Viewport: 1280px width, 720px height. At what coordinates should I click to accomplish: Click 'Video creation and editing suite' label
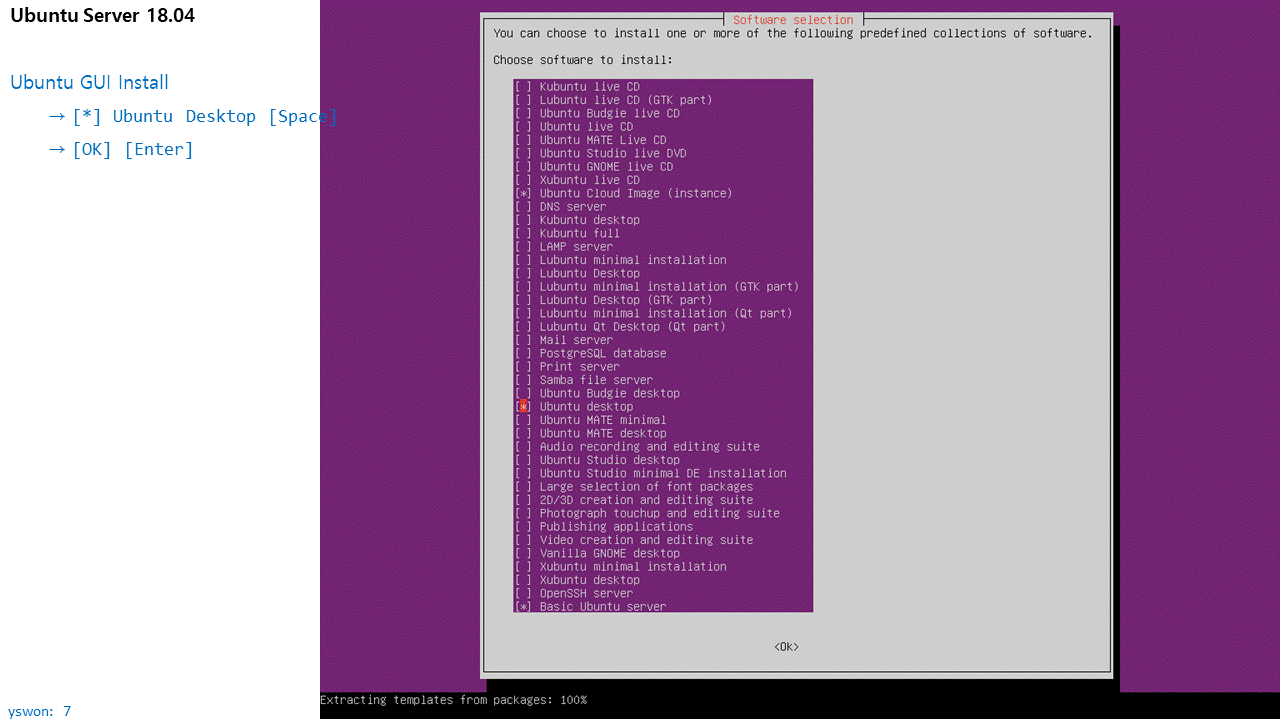646,540
